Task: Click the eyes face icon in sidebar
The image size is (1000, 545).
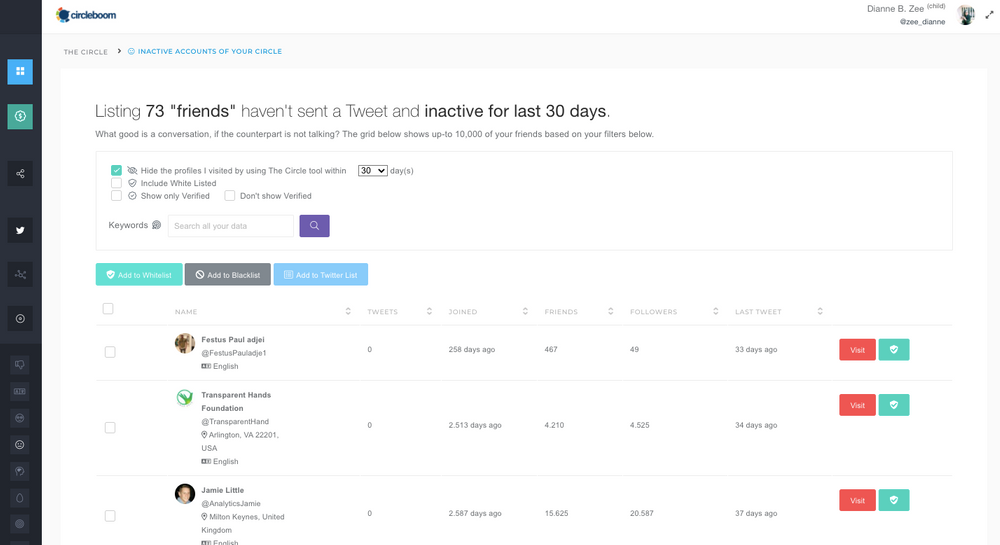Action: coord(20,418)
